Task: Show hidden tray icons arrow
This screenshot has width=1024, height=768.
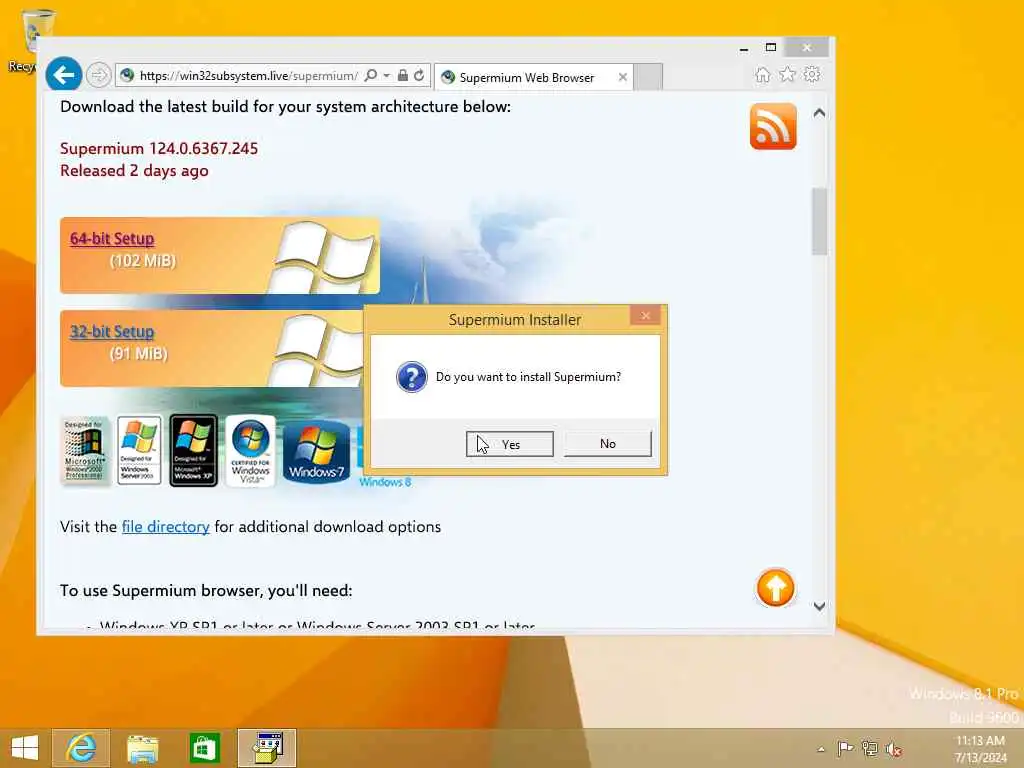Action: click(x=821, y=749)
